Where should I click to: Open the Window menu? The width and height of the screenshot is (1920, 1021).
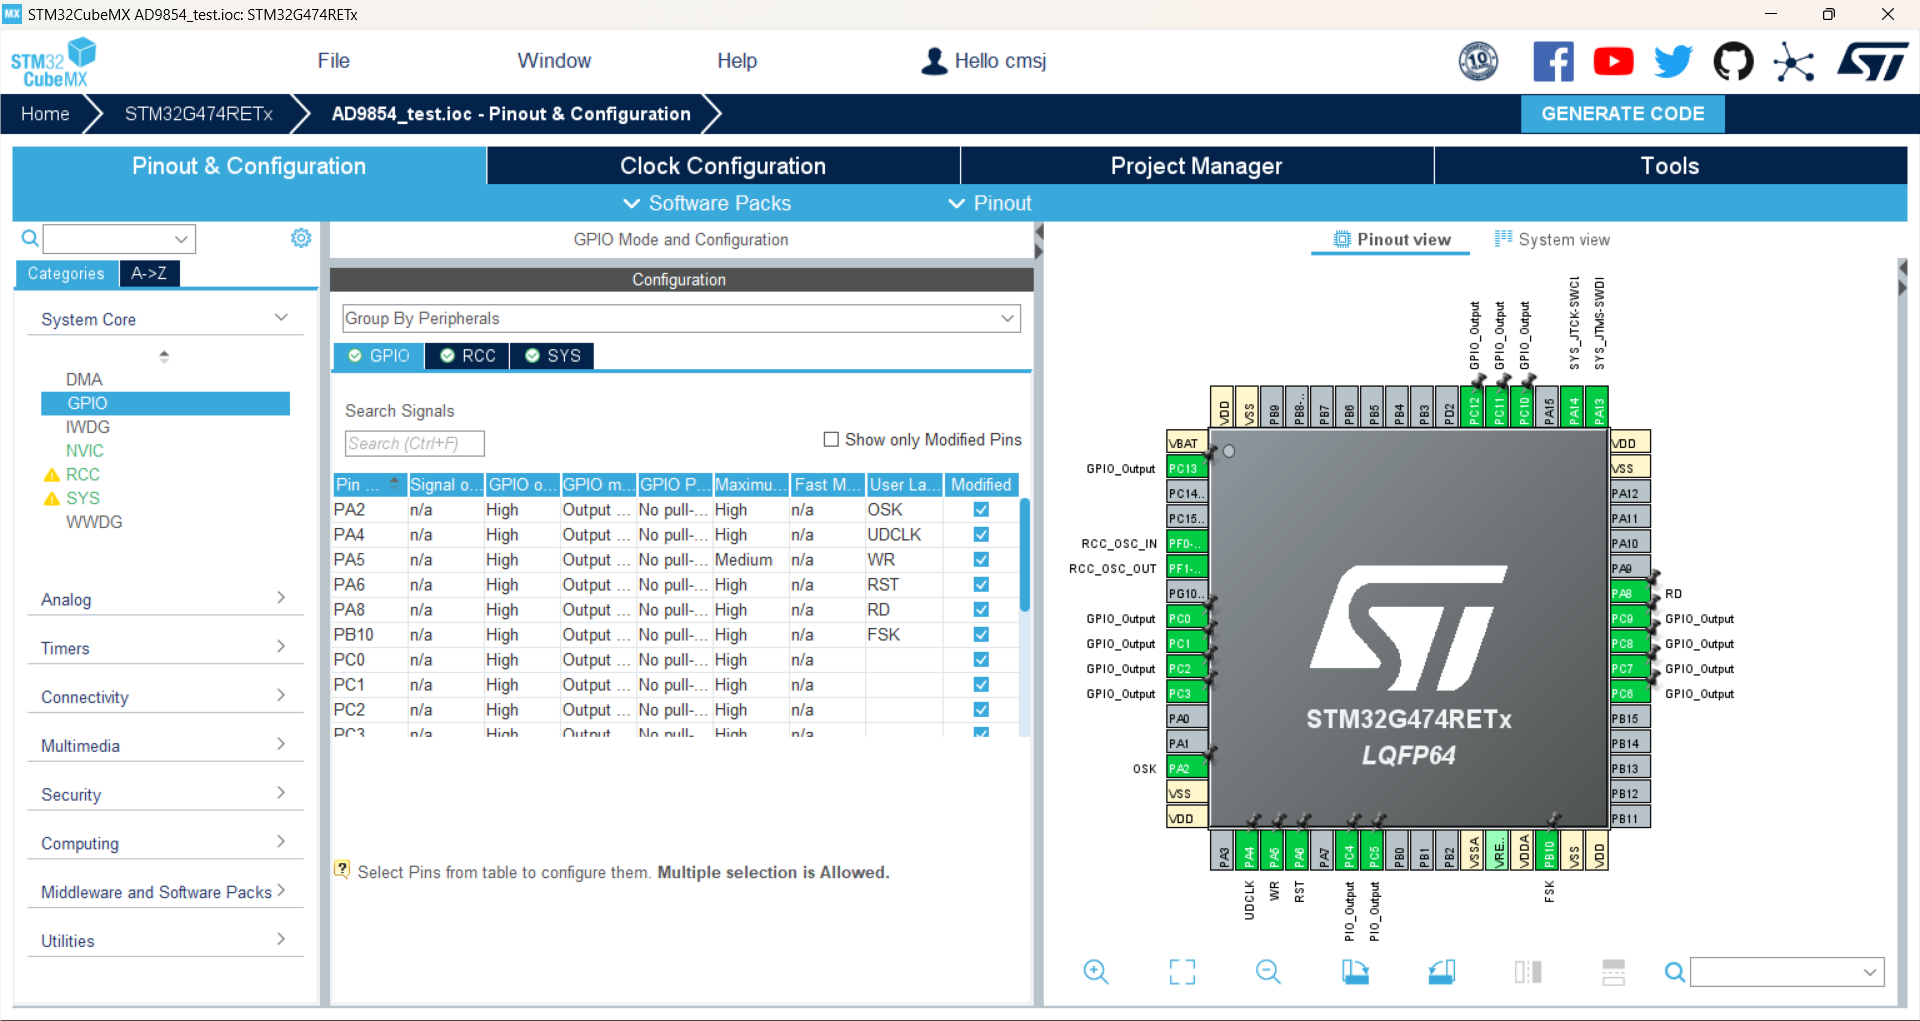click(x=554, y=61)
